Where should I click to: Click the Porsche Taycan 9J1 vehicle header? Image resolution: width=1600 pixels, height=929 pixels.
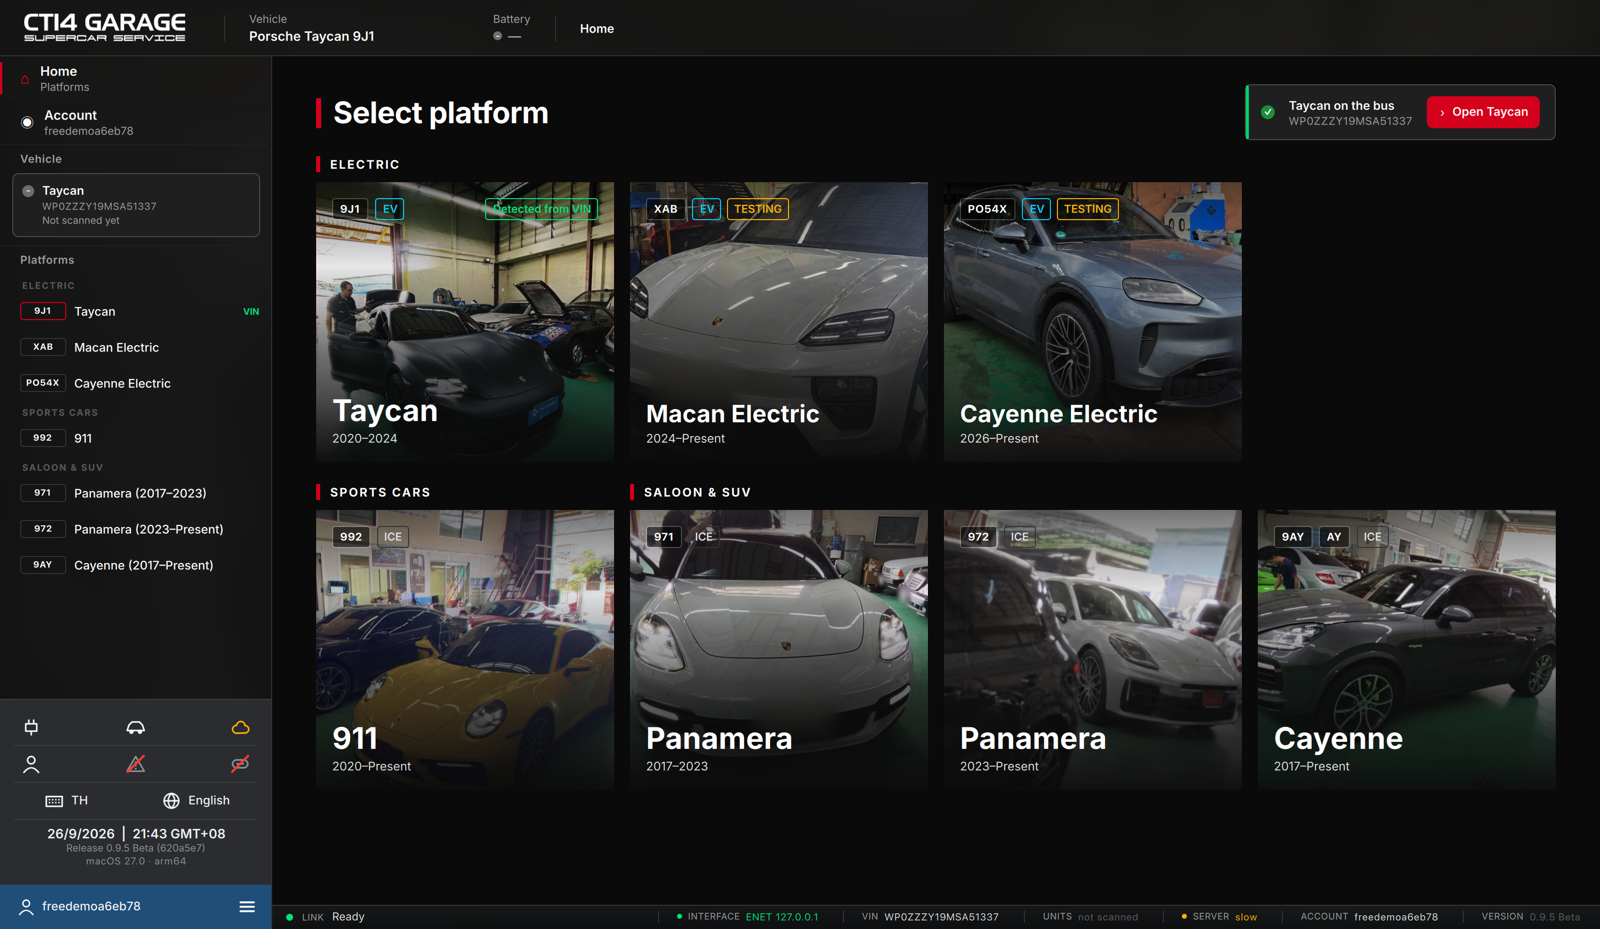(x=311, y=28)
